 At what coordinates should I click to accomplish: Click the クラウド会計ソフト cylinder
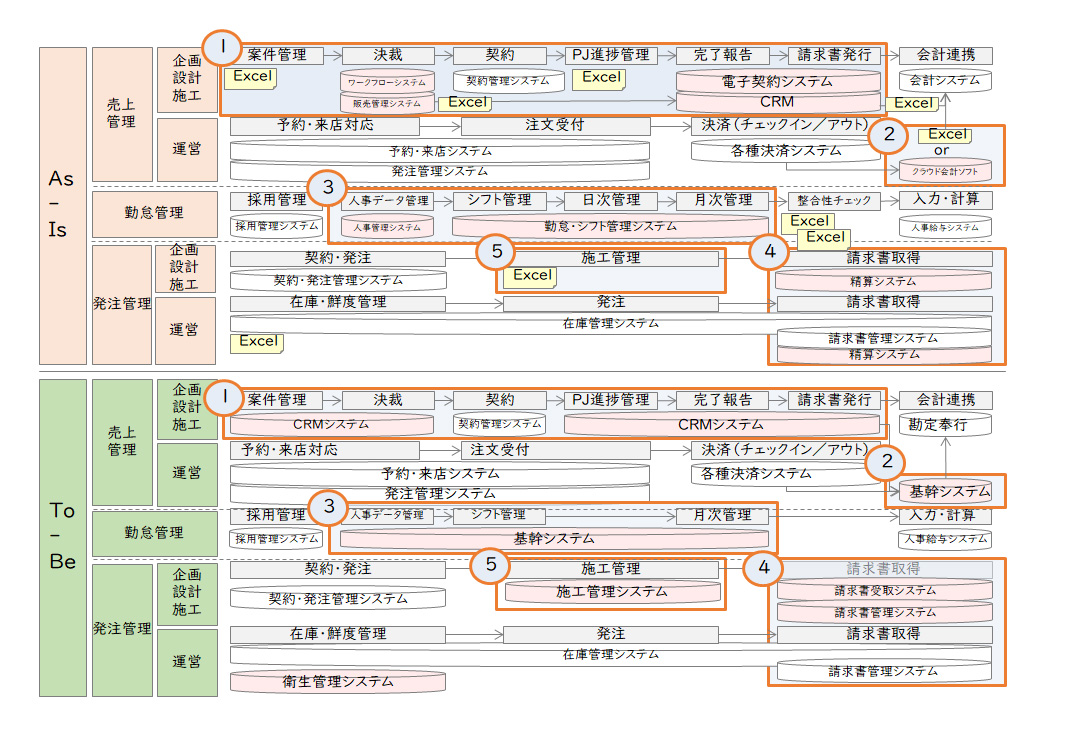(x=945, y=170)
